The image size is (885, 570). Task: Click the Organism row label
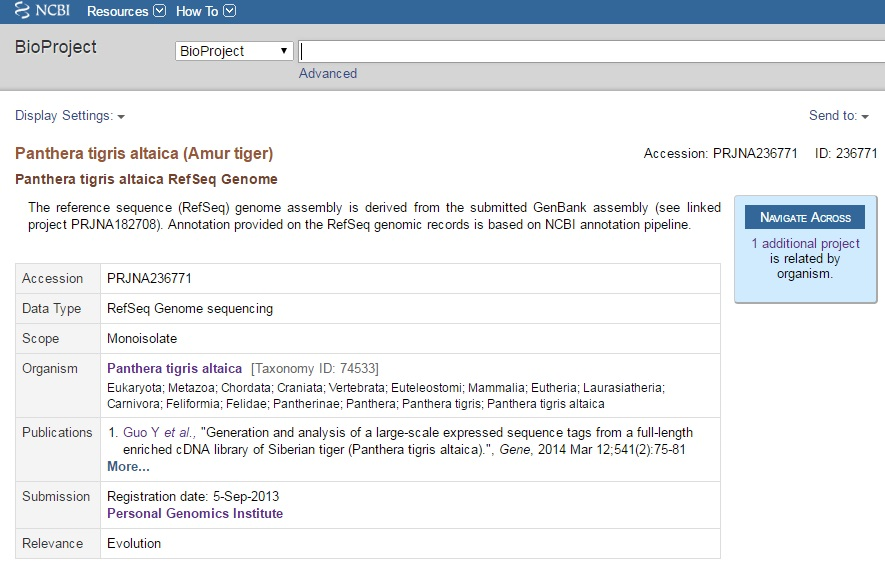[50, 369]
